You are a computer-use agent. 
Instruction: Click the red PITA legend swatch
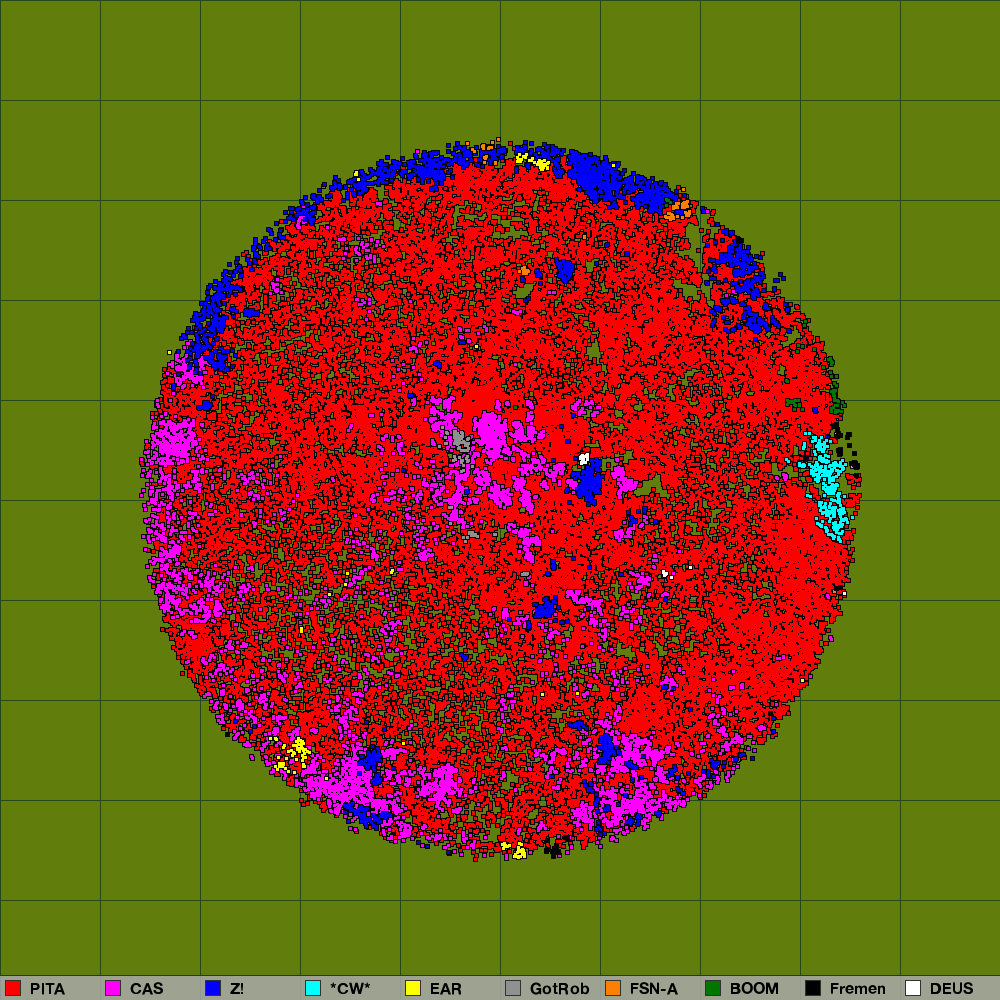(13, 988)
